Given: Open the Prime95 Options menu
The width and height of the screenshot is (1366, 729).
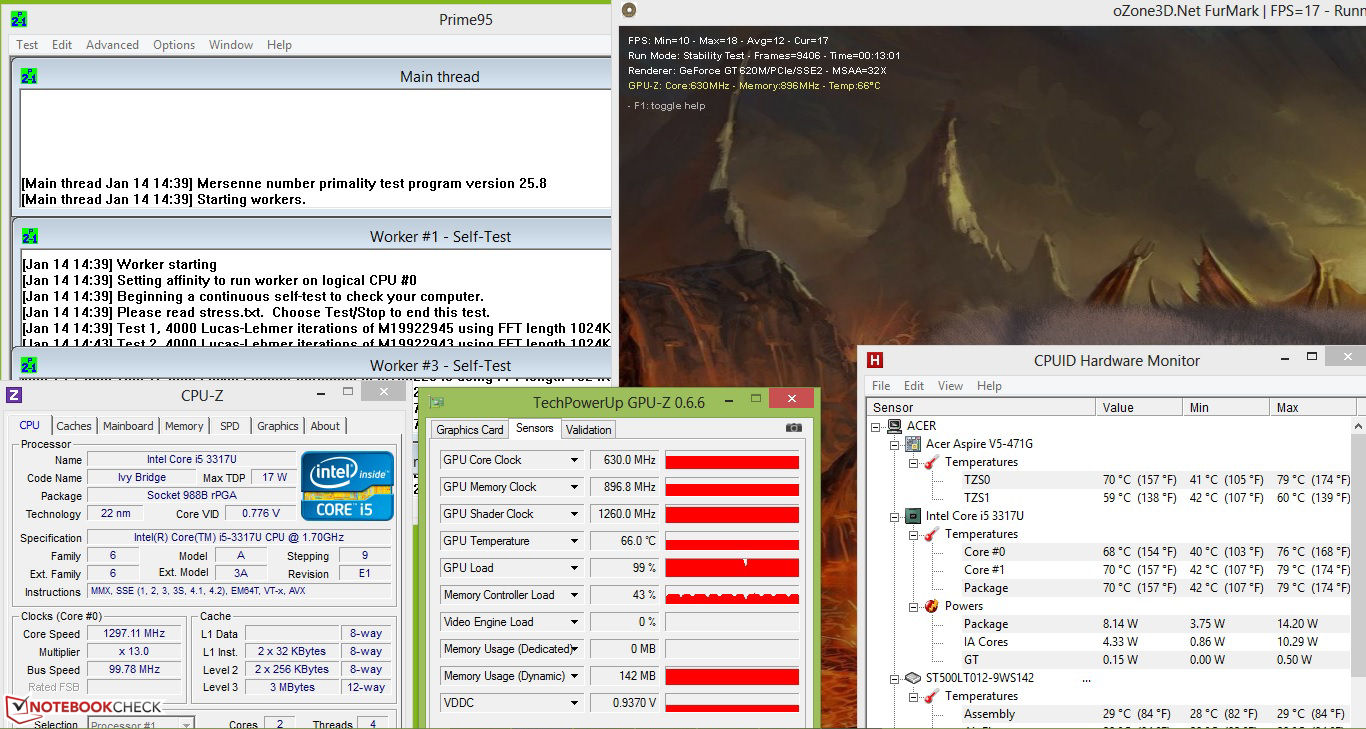Looking at the screenshot, I should tap(174, 45).
